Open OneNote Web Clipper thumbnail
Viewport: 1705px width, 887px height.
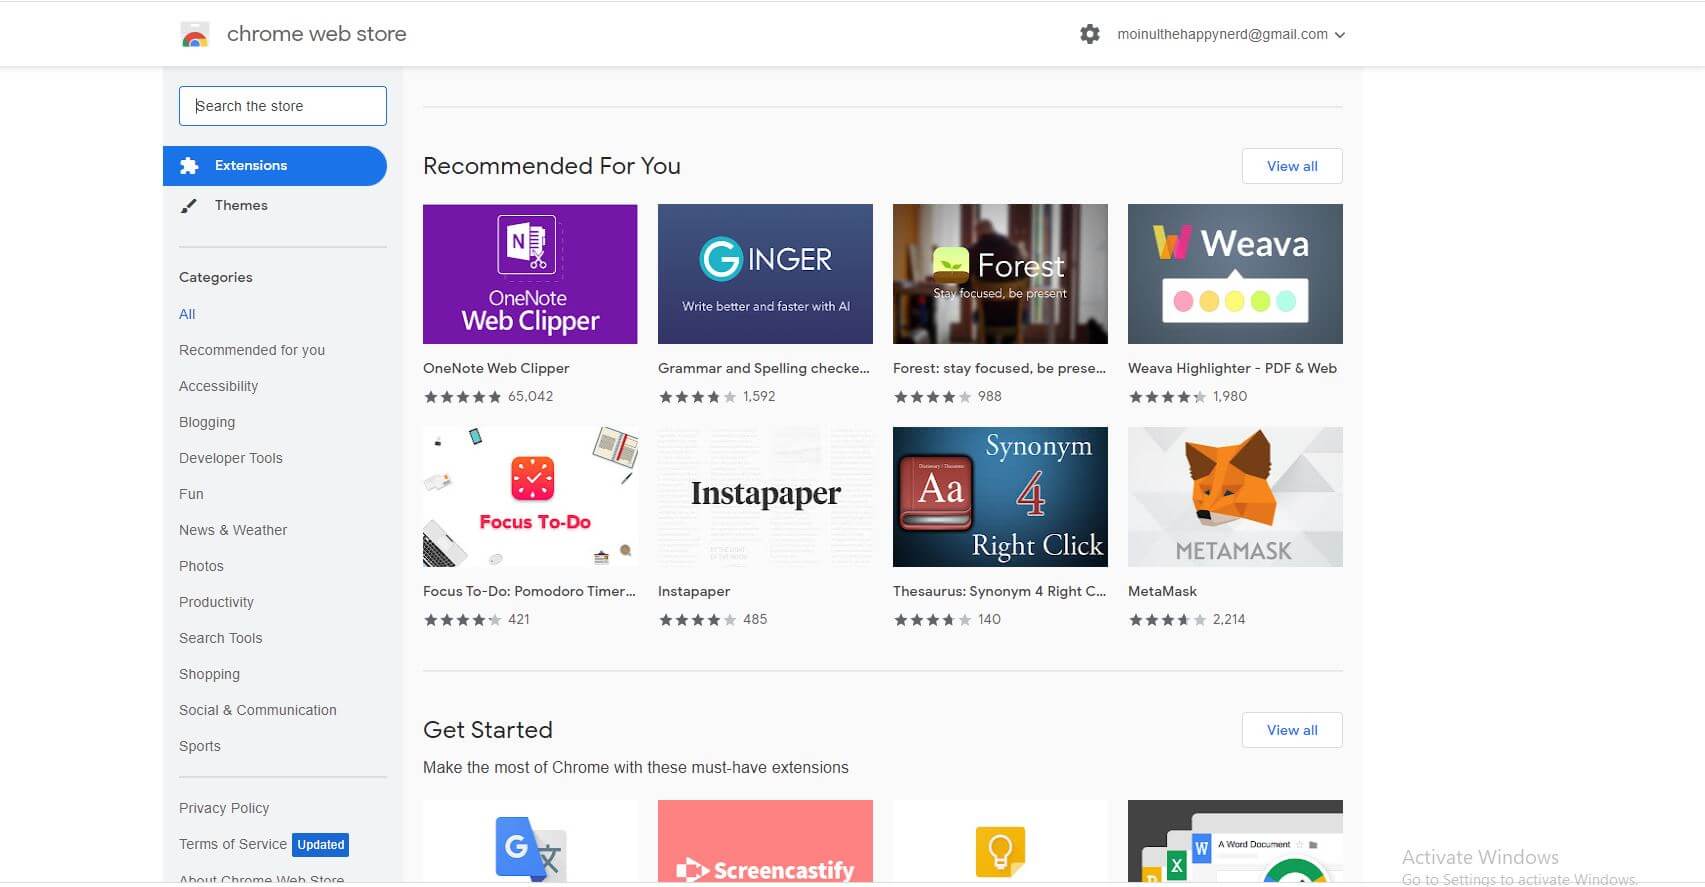(530, 274)
